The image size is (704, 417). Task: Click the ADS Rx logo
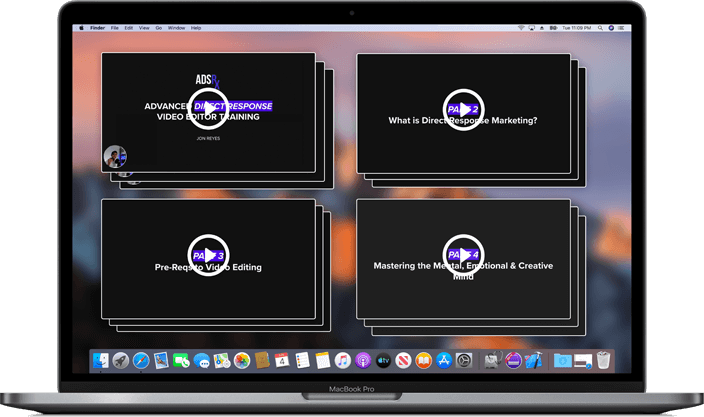tap(207, 80)
